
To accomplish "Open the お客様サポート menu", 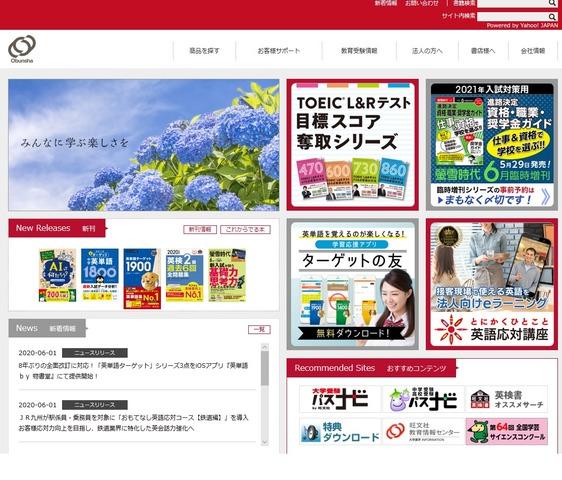I will pyautogui.click(x=279, y=51).
